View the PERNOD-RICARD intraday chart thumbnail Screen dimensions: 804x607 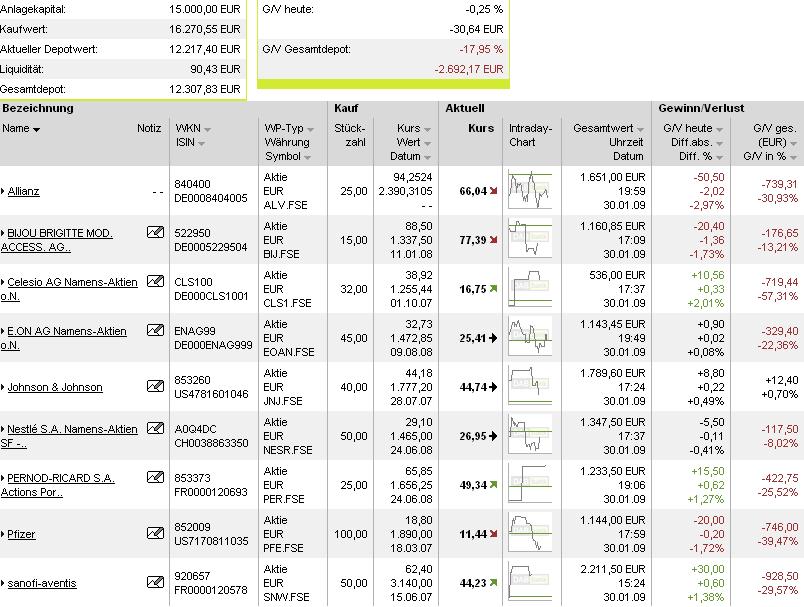530,484
